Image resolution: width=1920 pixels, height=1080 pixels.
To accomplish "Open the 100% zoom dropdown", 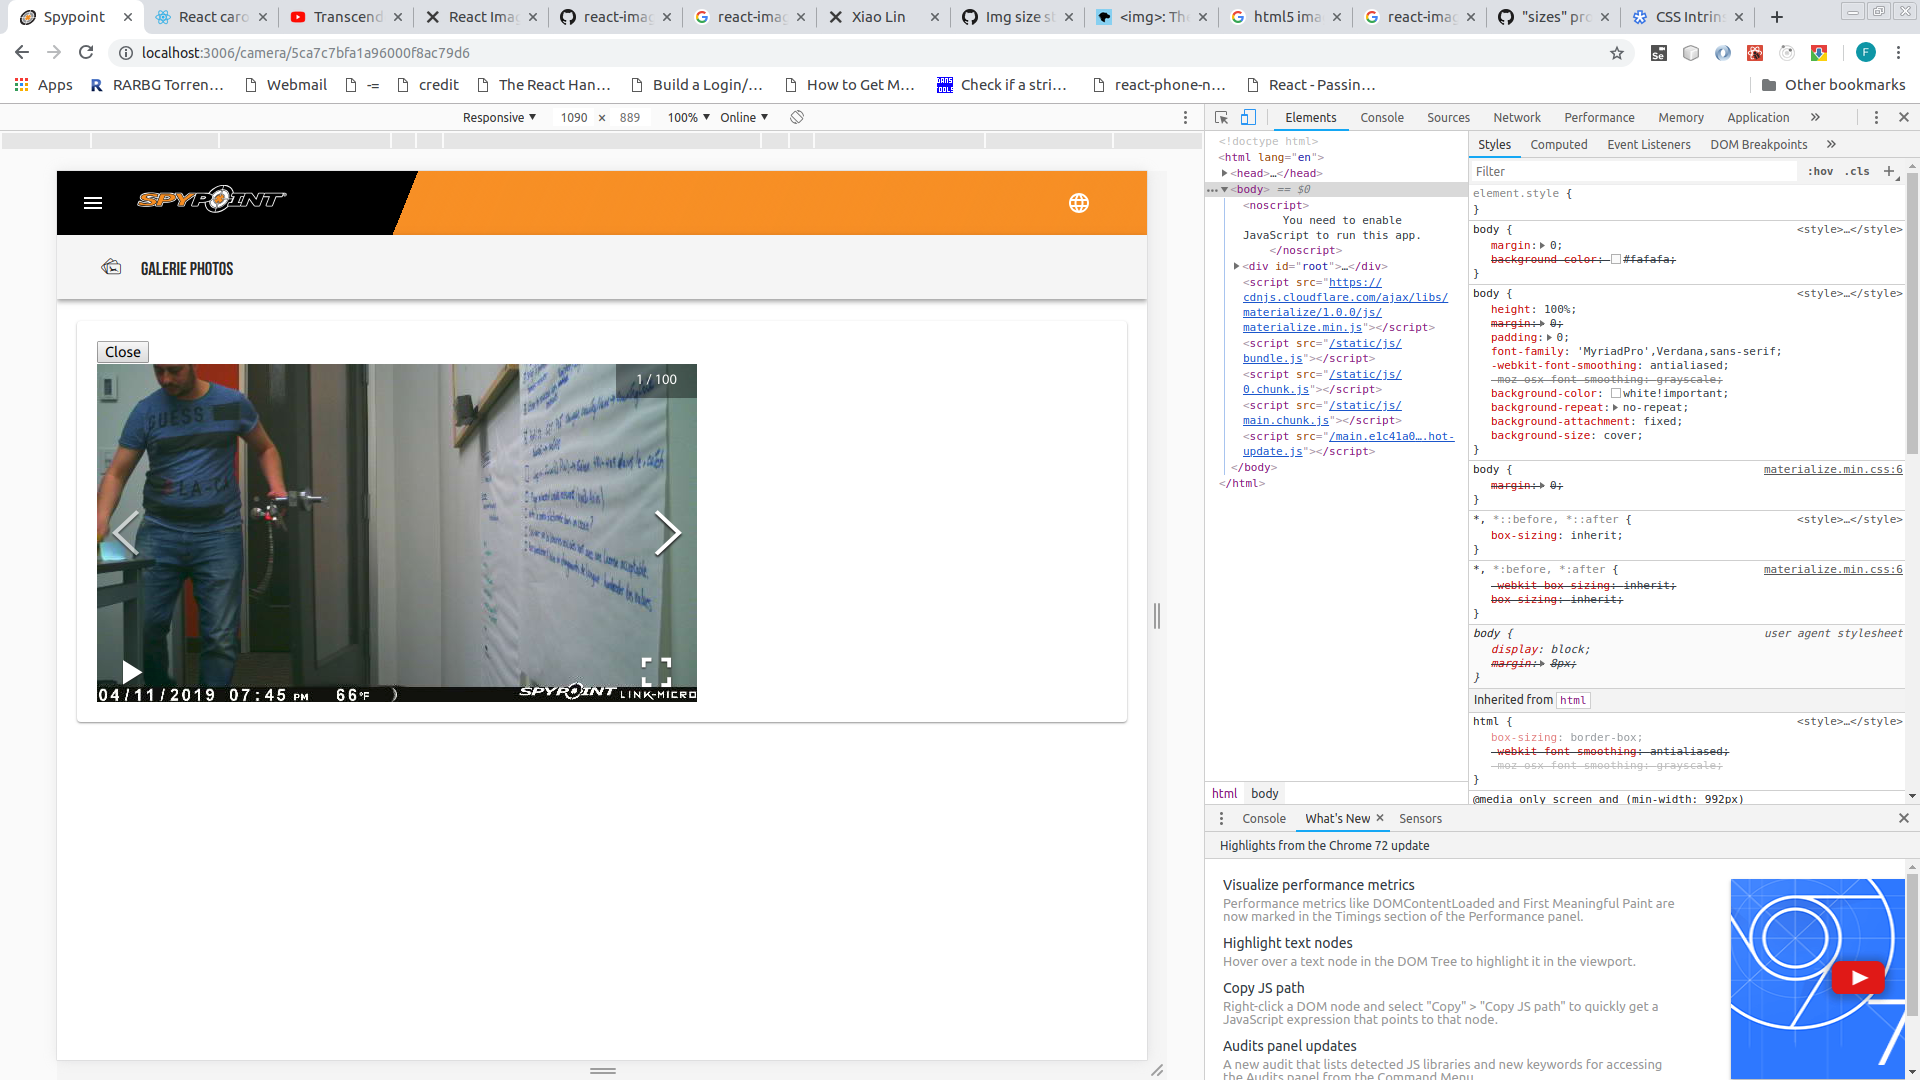I will tap(685, 117).
